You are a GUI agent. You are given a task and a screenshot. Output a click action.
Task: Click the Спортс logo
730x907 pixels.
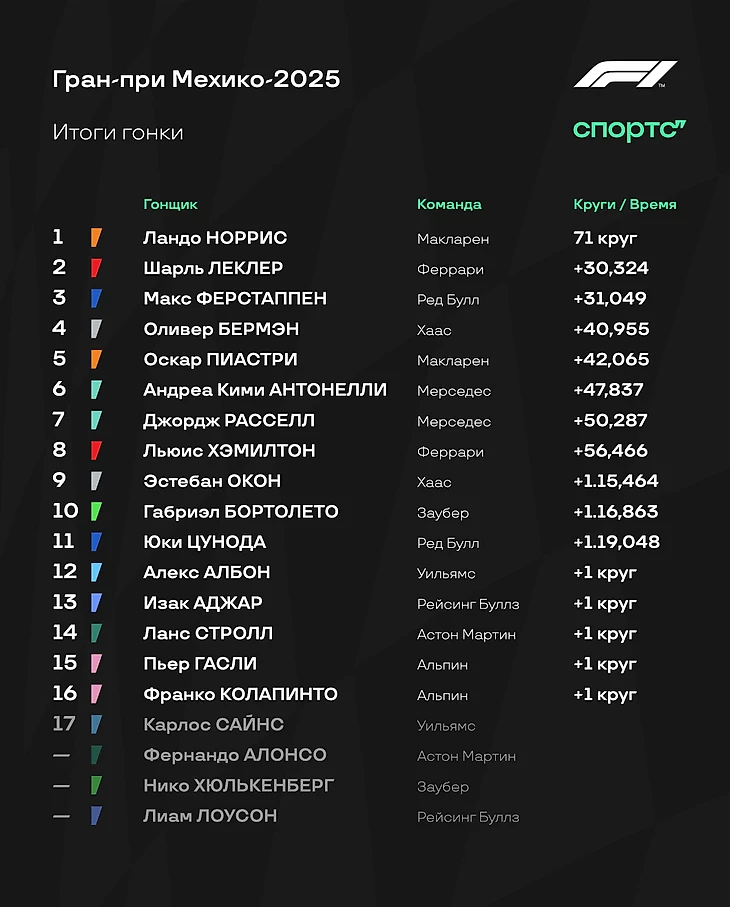(x=629, y=130)
